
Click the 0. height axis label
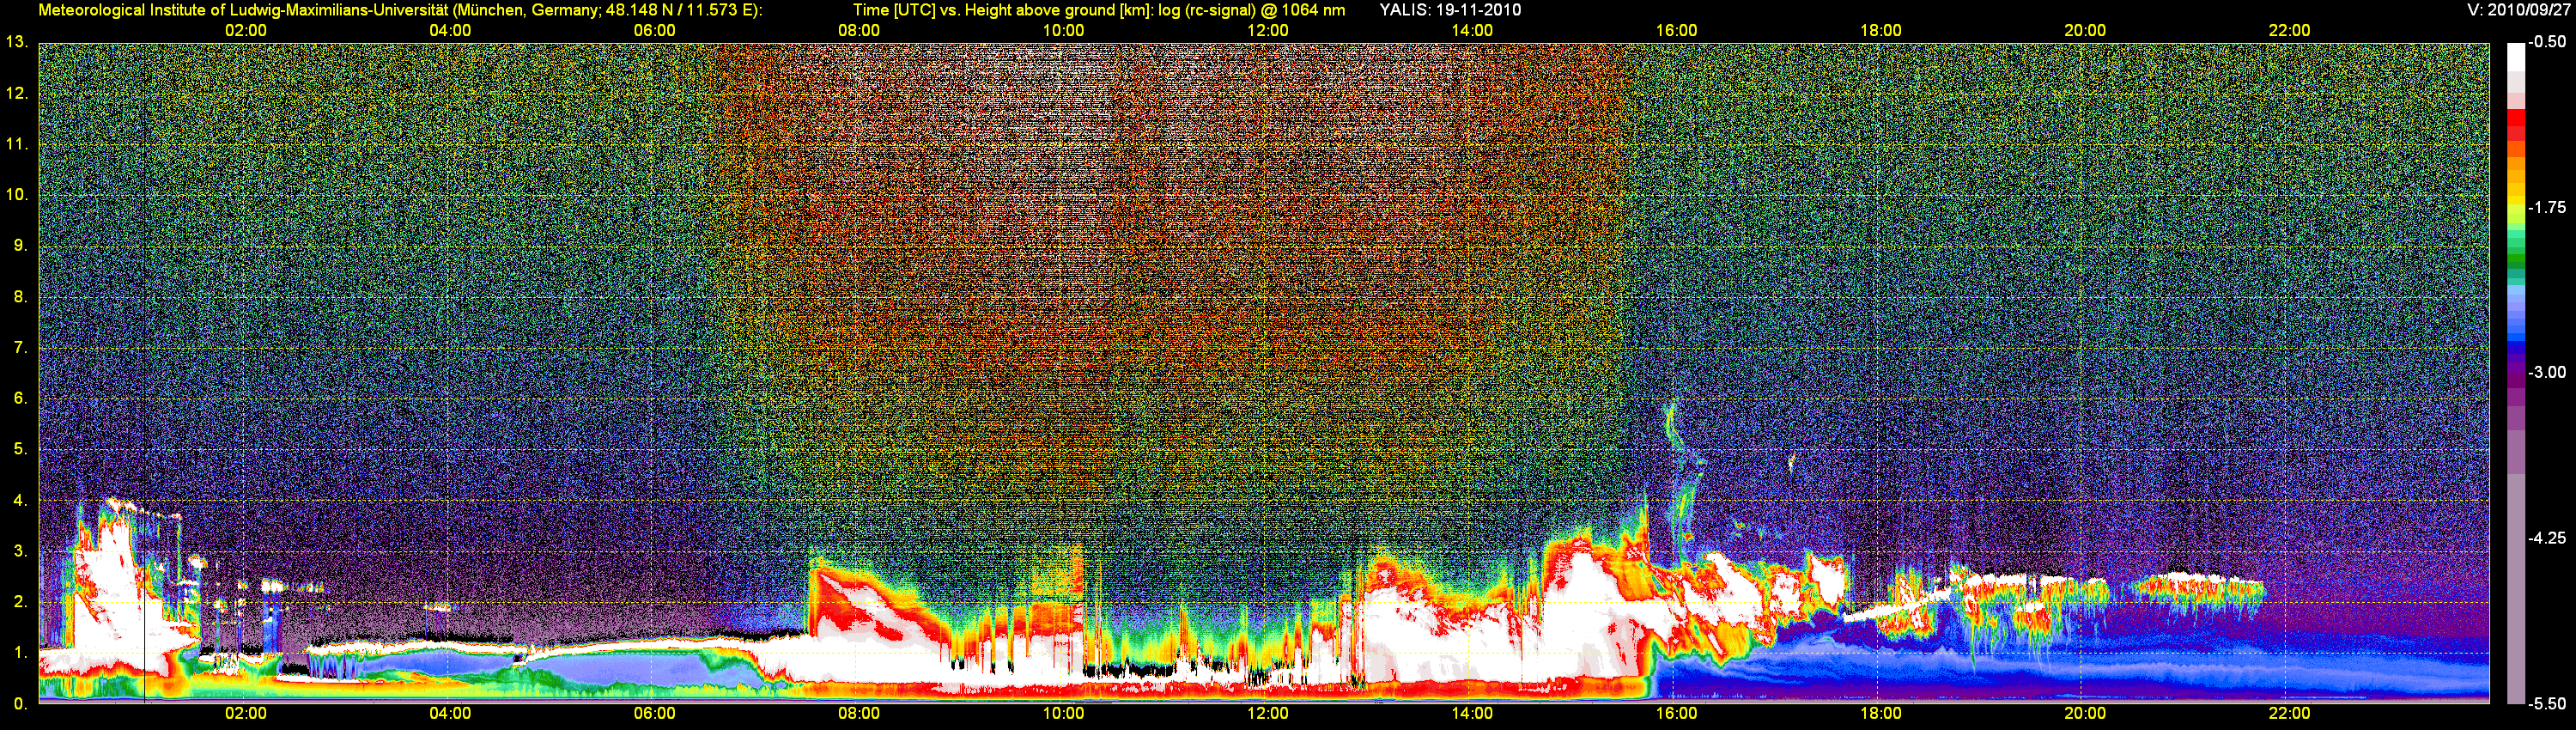click(x=20, y=704)
